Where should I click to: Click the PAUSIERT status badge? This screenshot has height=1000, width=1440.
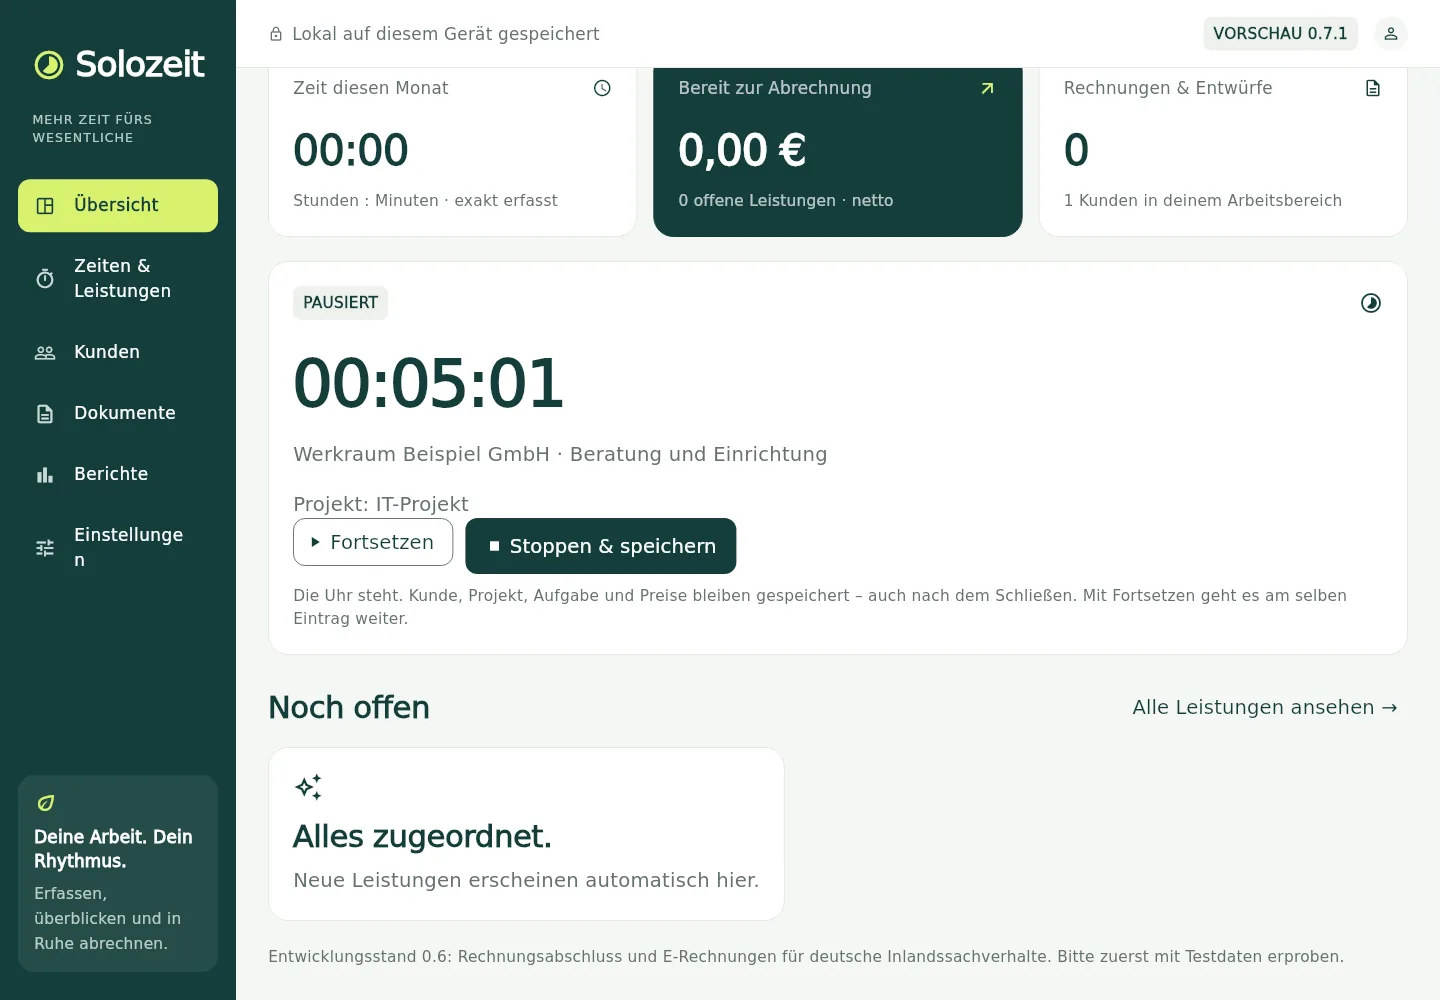(x=340, y=303)
